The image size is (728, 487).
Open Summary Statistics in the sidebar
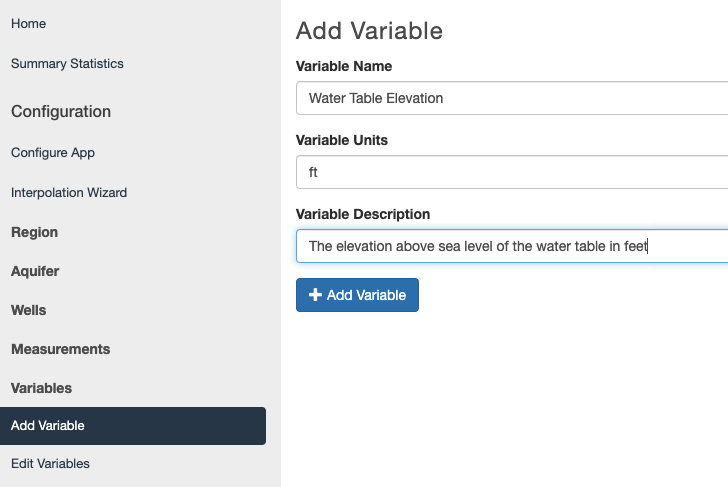(x=67, y=64)
